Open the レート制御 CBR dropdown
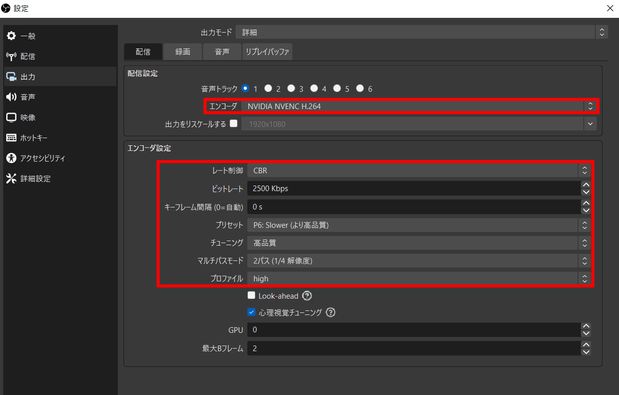Image resolution: width=619 pixels, height=395 pixels. 418,170
